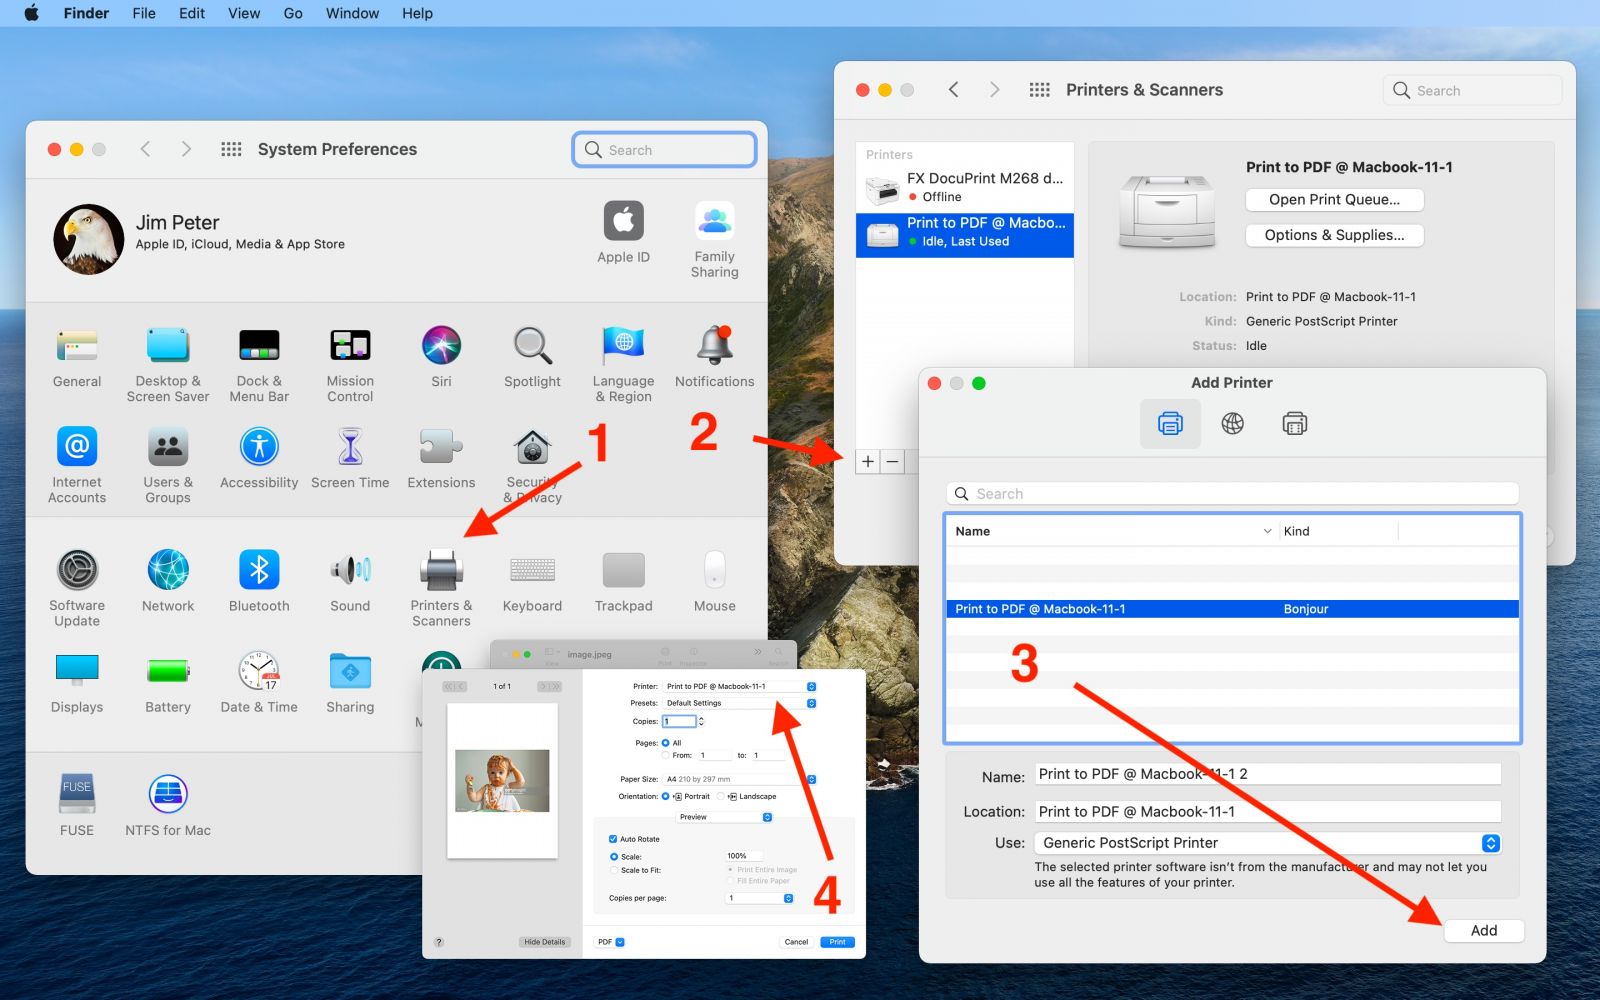Screen dimensions: 1600x1000
Task: Open Presets dropdown showing Default Settings
Action: tap(740, 703)
